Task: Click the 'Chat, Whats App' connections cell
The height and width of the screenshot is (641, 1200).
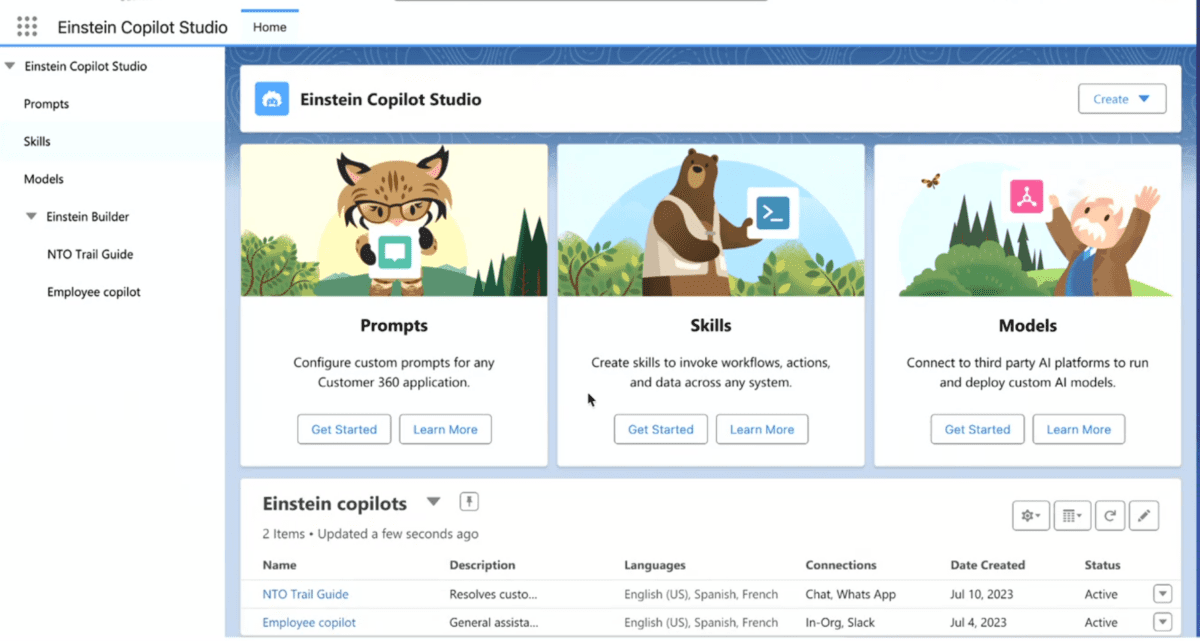Action: (851, 594)
